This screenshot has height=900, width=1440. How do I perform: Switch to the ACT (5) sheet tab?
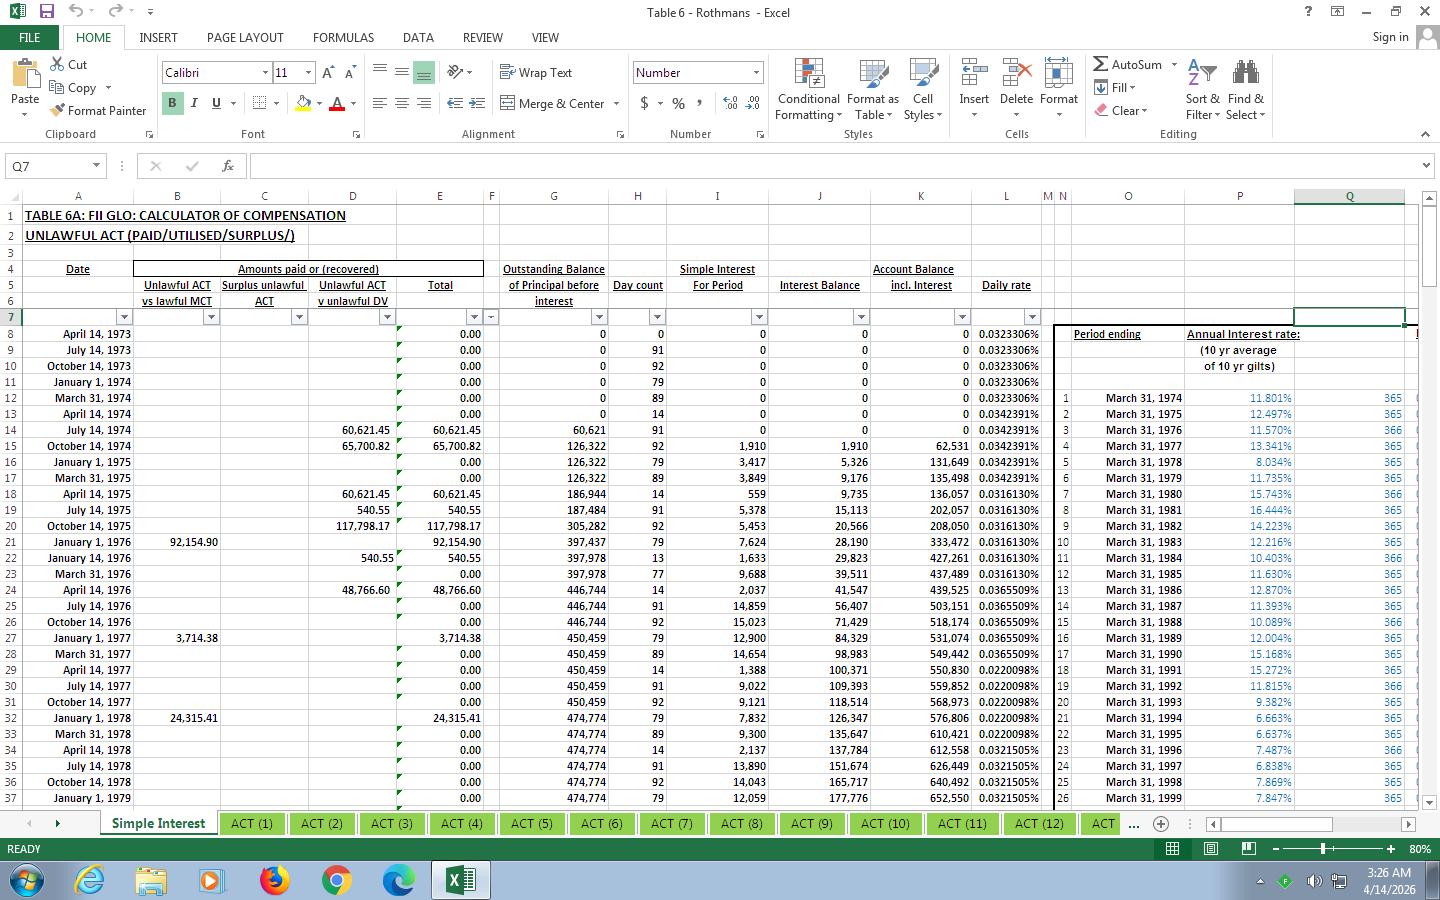click(531, 823)
